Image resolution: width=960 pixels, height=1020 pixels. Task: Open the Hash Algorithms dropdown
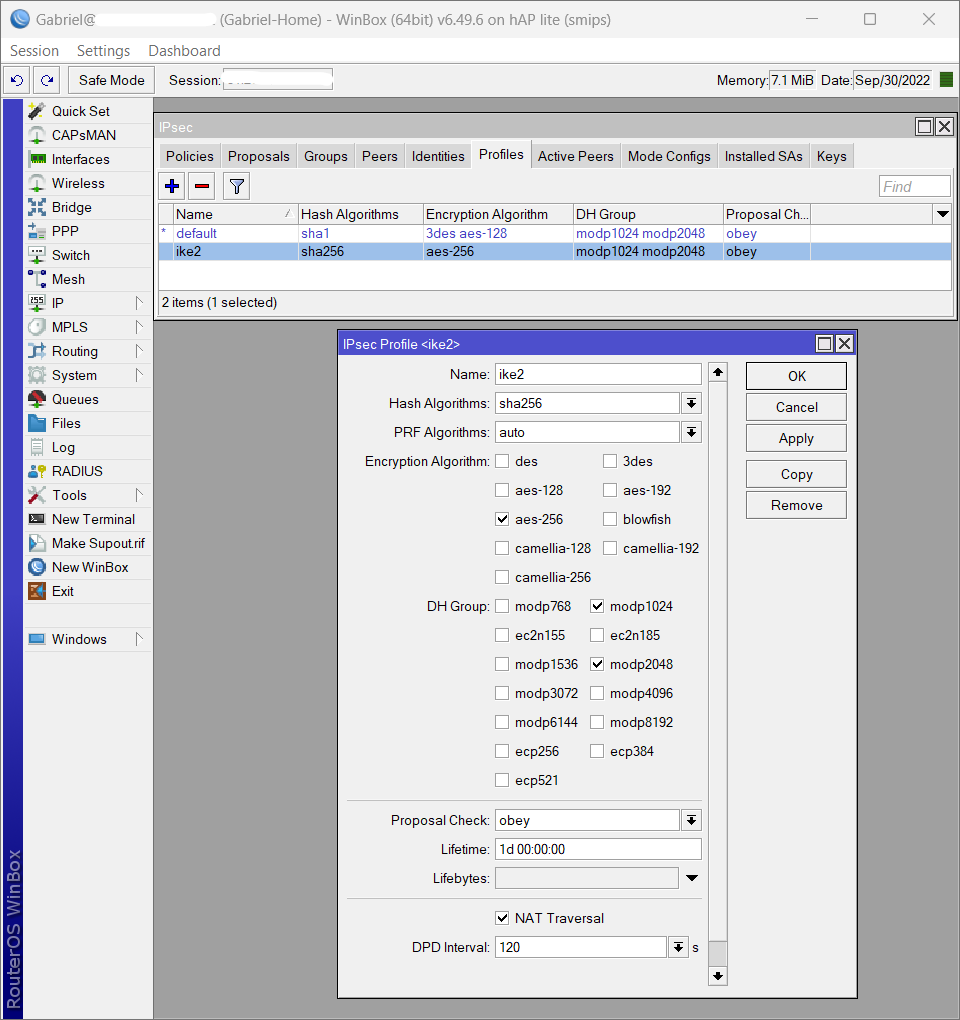690,402
